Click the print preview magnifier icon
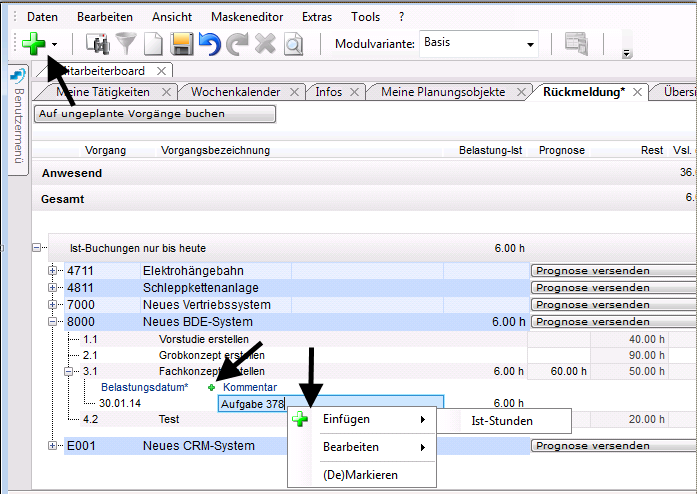697x494 pixels. (293, 44)
